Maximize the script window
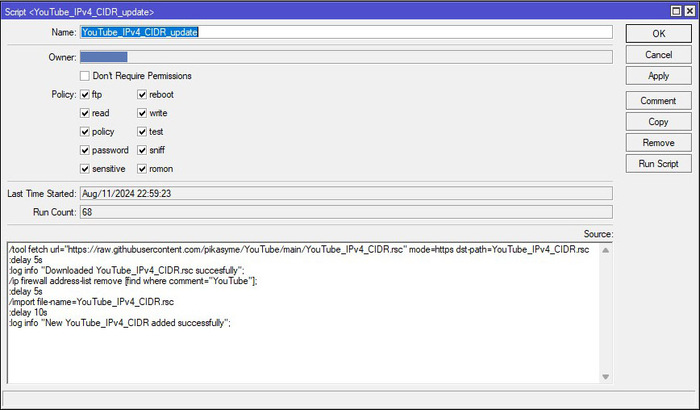 (x=676, y=11)
